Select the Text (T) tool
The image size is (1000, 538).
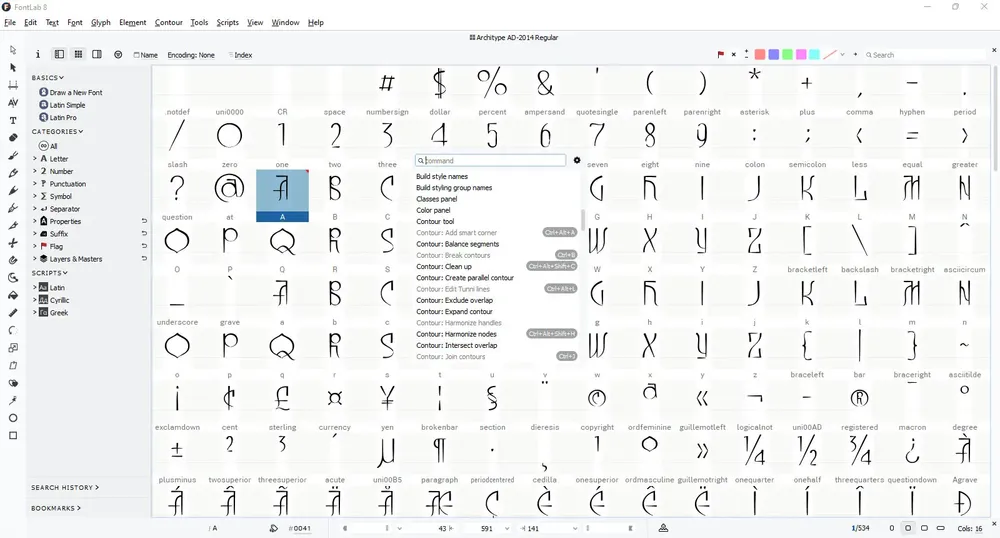tap(13, 120)
